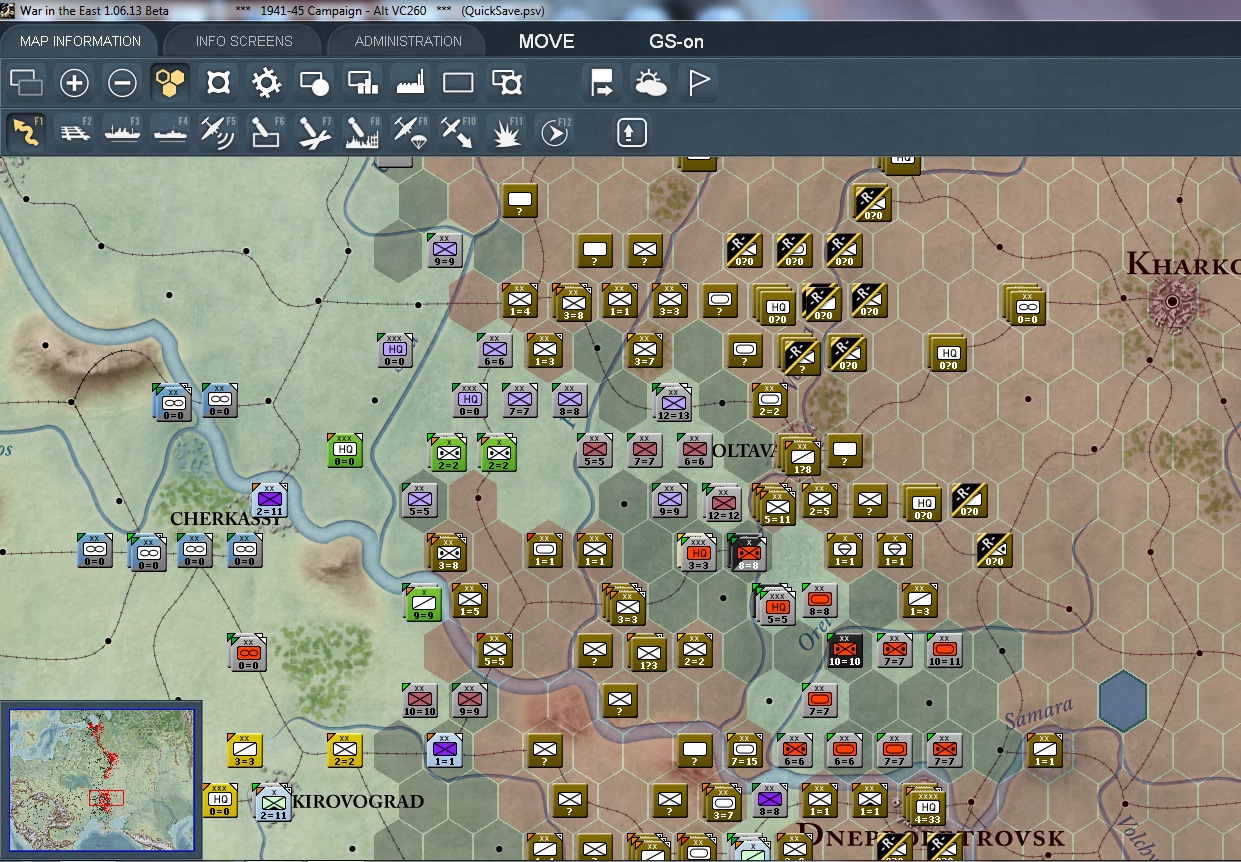Viewport: 1241px width, 862px height.
Task: Click the outlined pennant flag icon
Action: tap(699, 83)
